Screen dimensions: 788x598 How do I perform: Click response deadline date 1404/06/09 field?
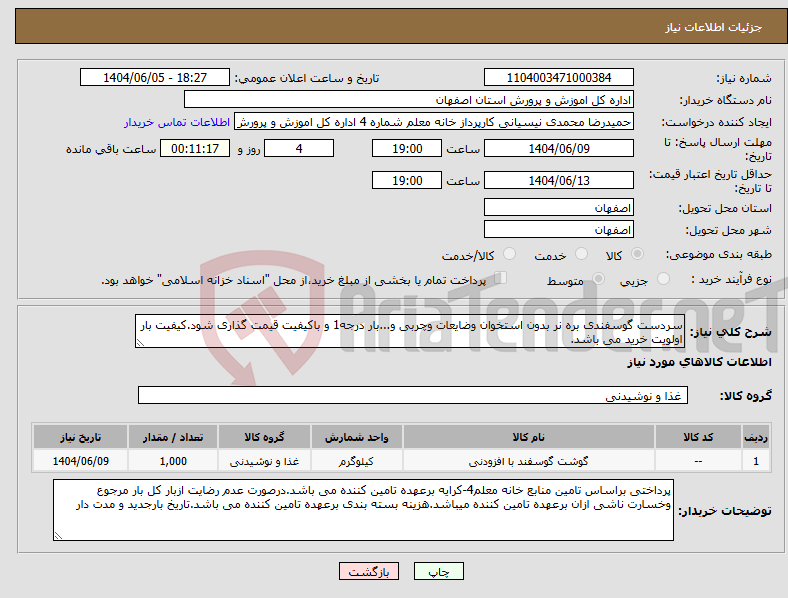[x=558, y=149]
